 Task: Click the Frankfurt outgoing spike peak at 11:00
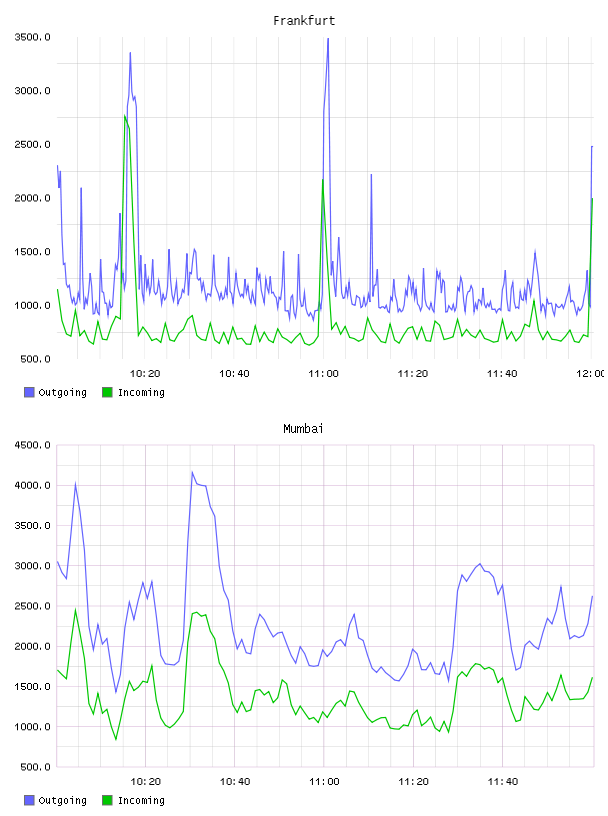pyautogui.click(x=328, y=40)
